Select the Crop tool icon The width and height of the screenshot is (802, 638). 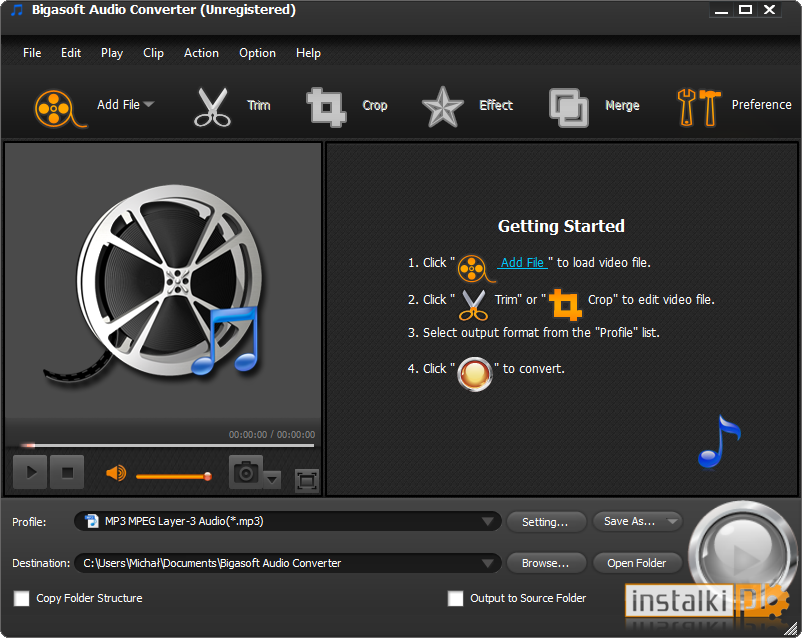[326, 107]
